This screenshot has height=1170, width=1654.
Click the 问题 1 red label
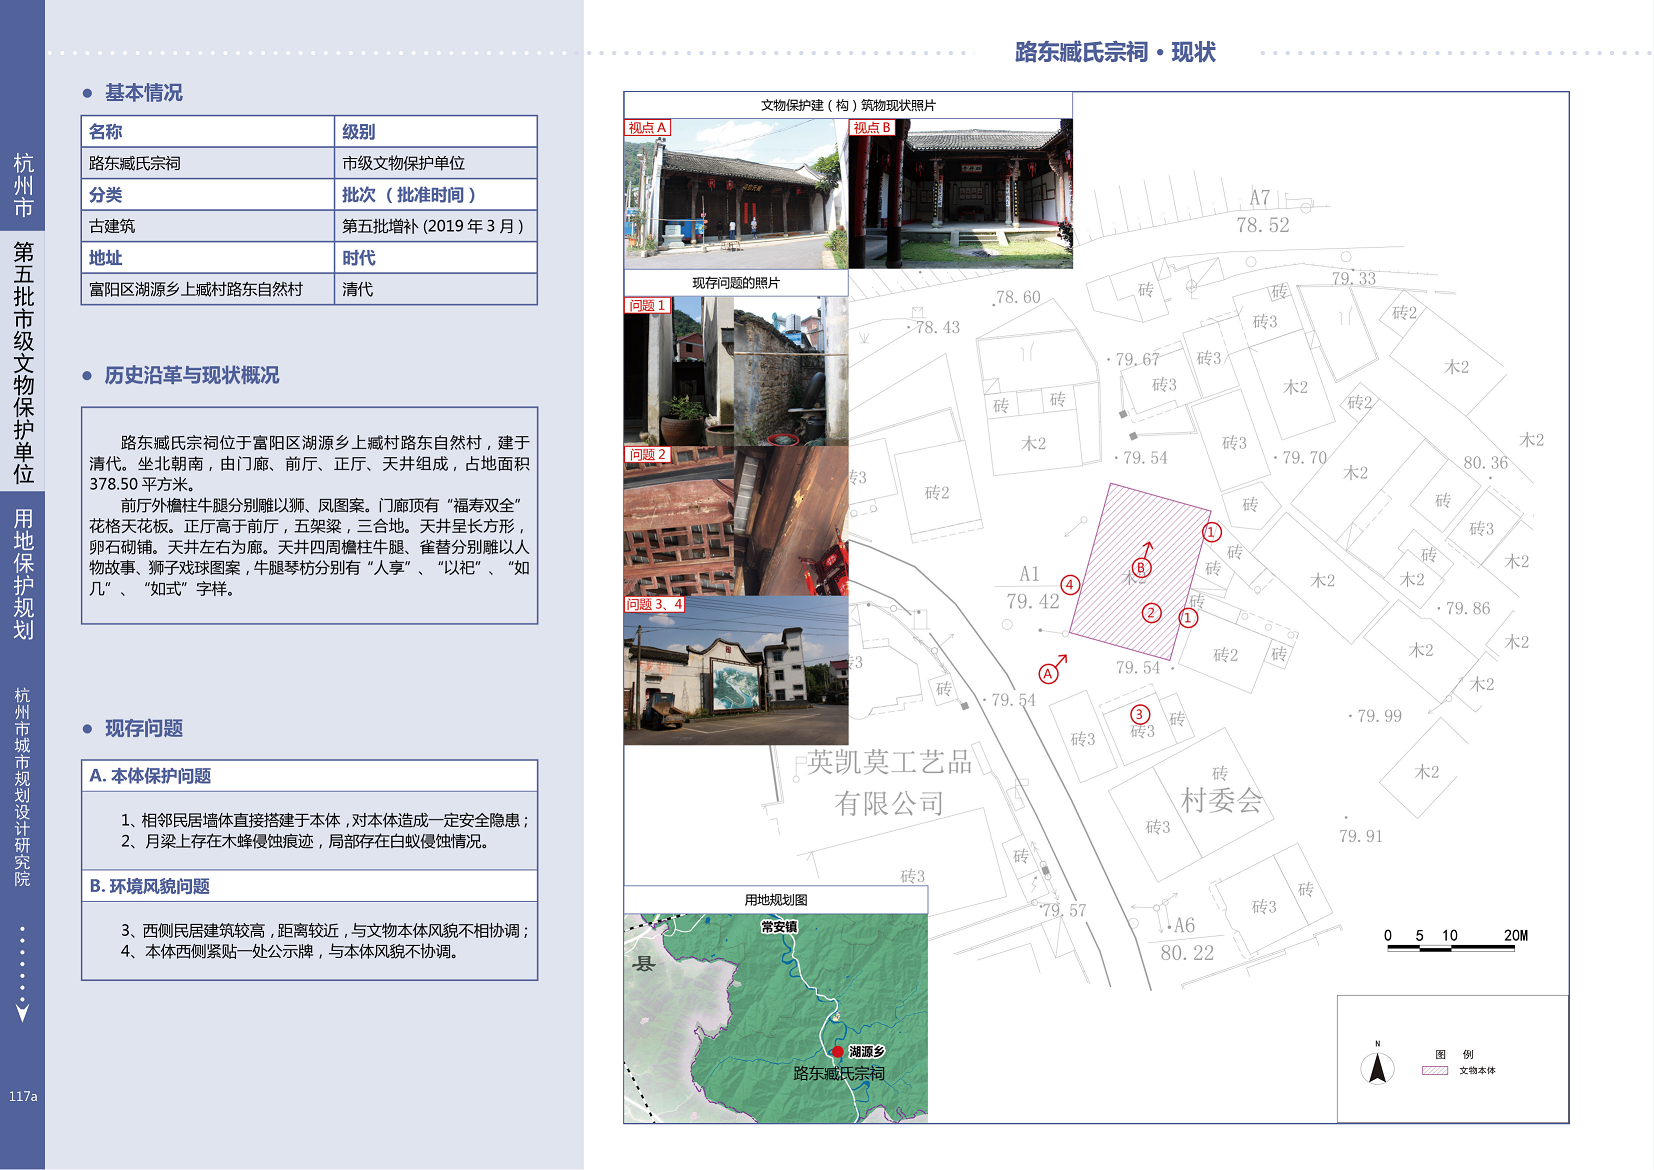647,305
